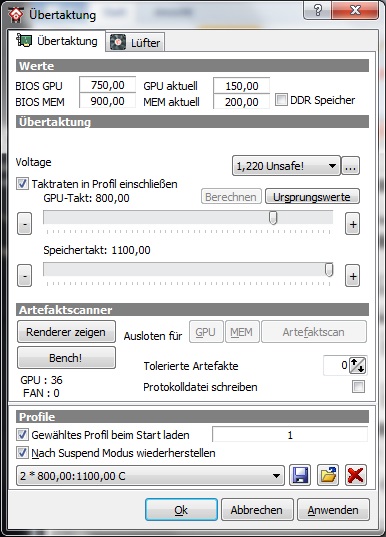Click the help question mark button

(317, 11)
